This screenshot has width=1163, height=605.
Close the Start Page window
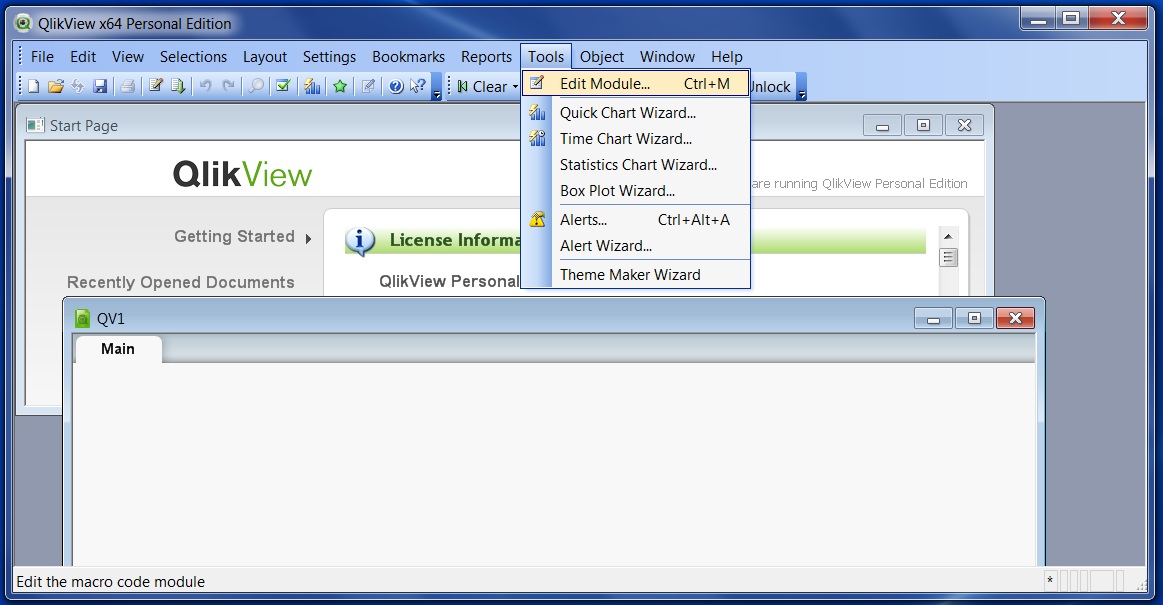tap(964, 125)
